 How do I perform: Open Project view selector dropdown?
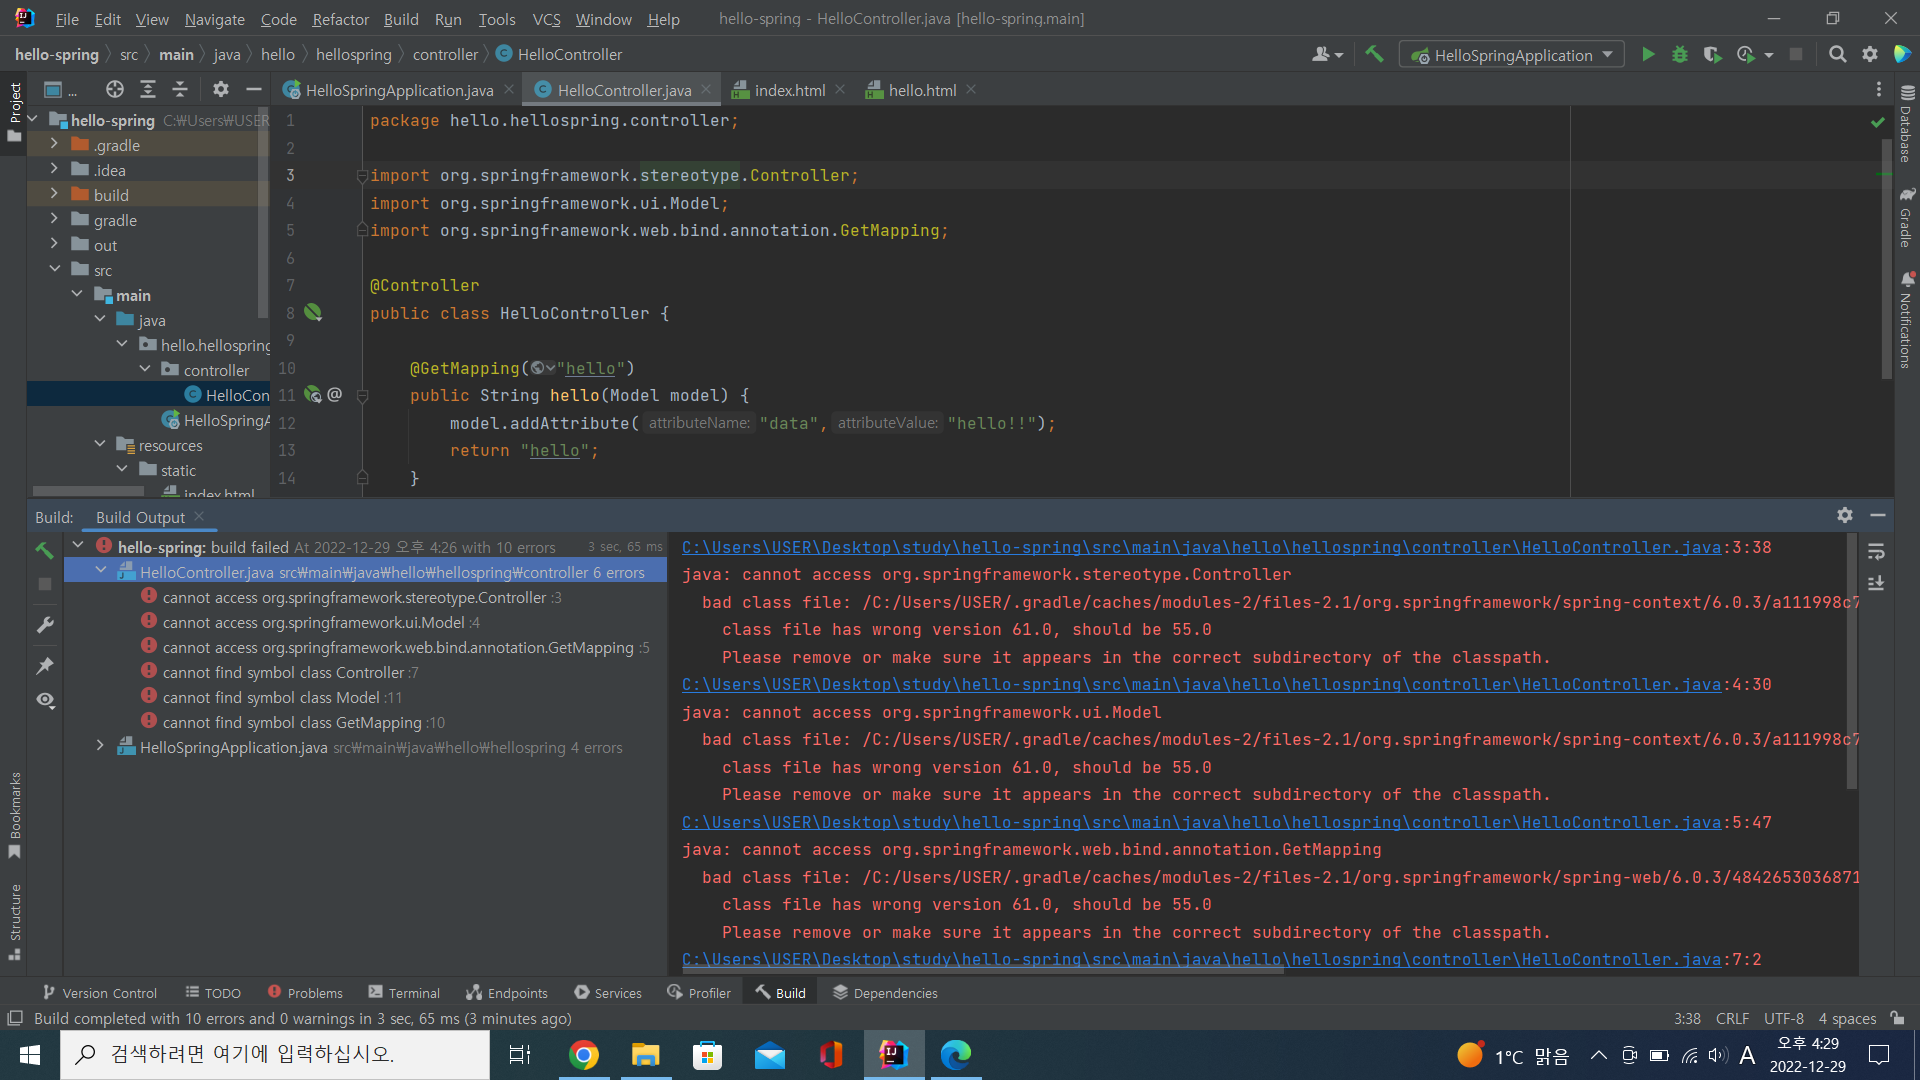click(x=60, y=90)
